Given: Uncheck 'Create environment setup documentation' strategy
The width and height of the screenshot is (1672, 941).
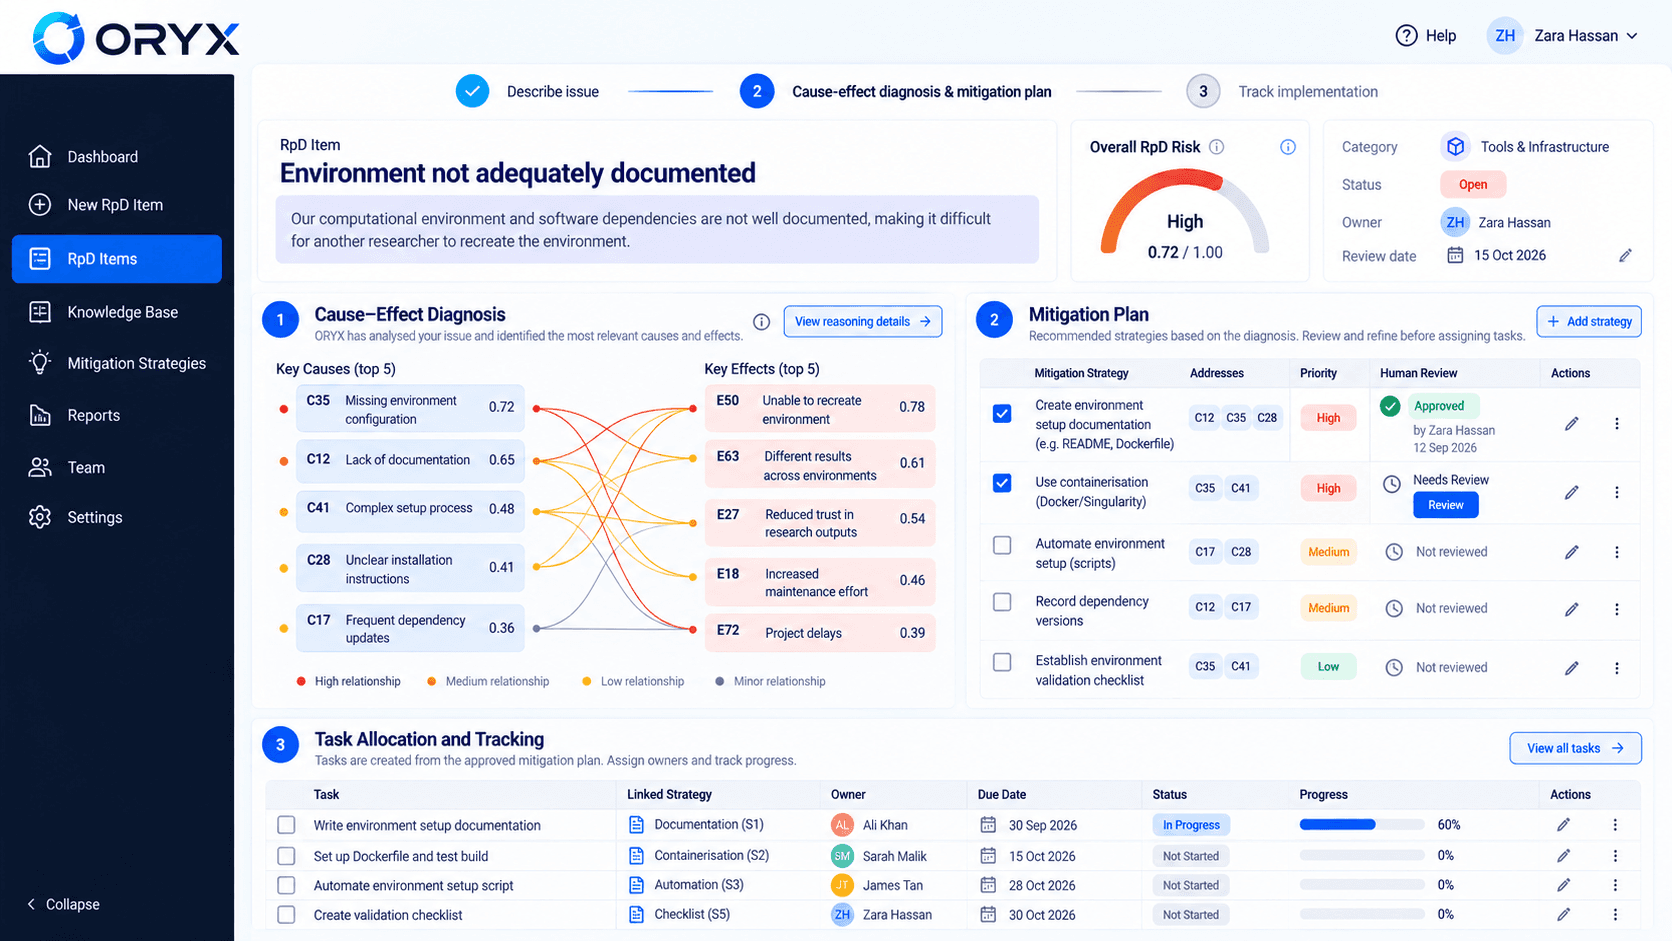Looking at the screenshot, I should 1002,413.
